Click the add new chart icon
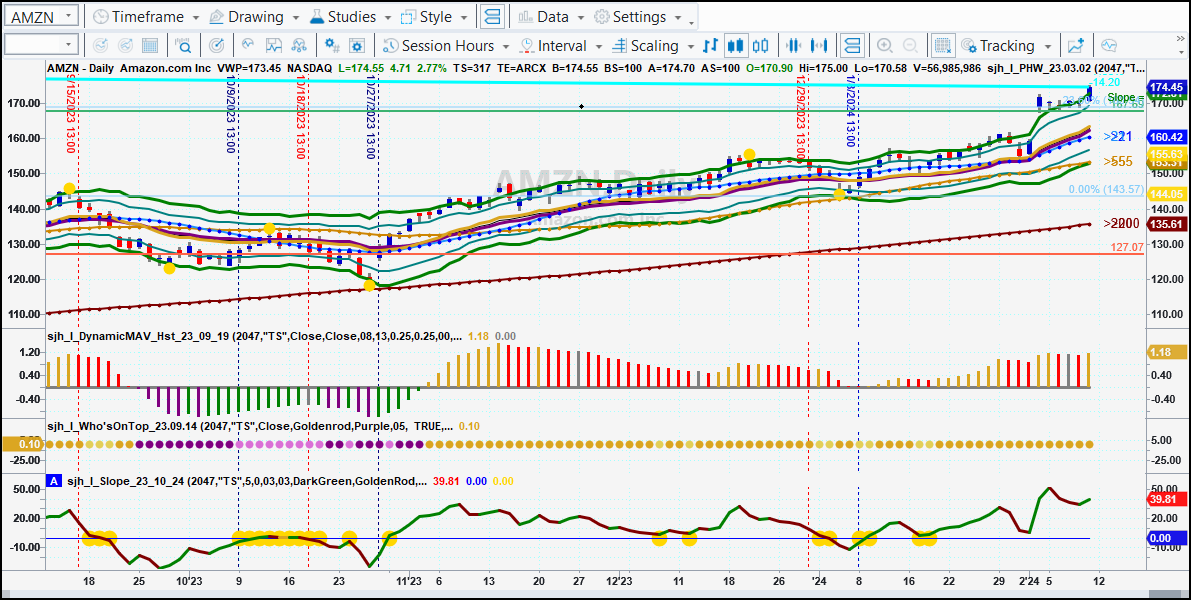This screenshot has width=1191, height=600. [1076, 46]
